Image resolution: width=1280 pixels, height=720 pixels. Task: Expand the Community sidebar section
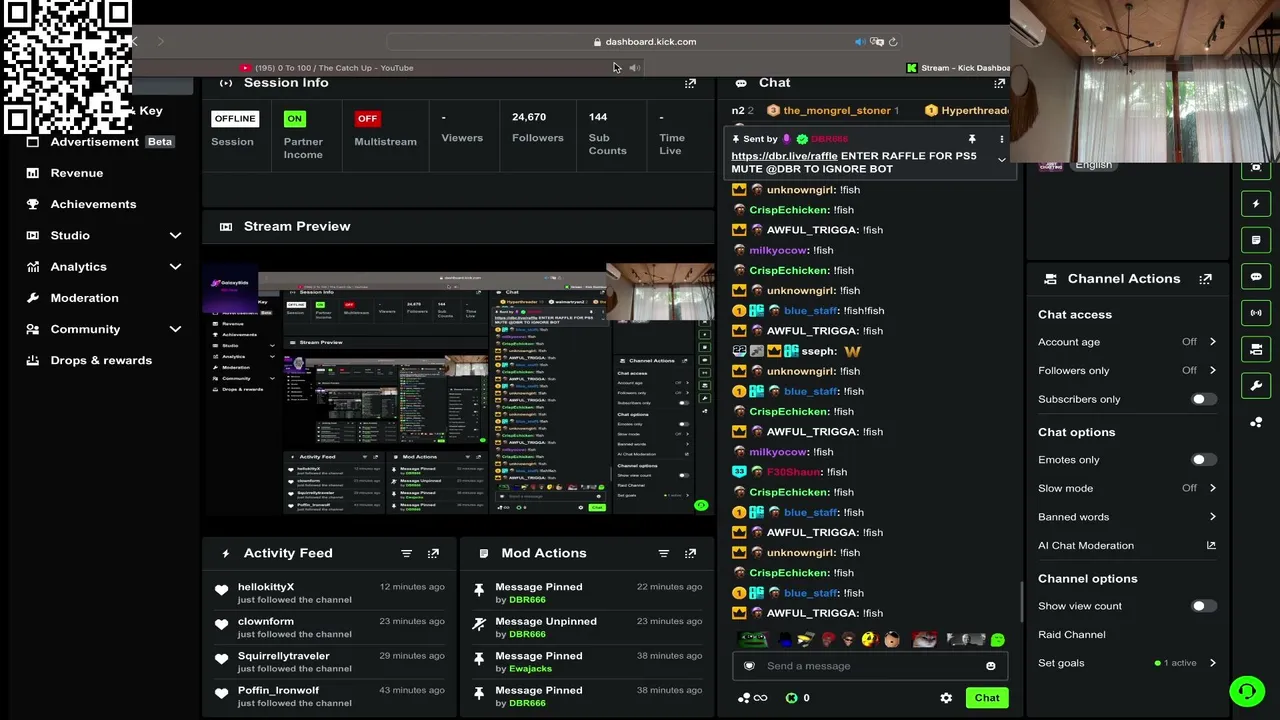(x=175, y=329)
